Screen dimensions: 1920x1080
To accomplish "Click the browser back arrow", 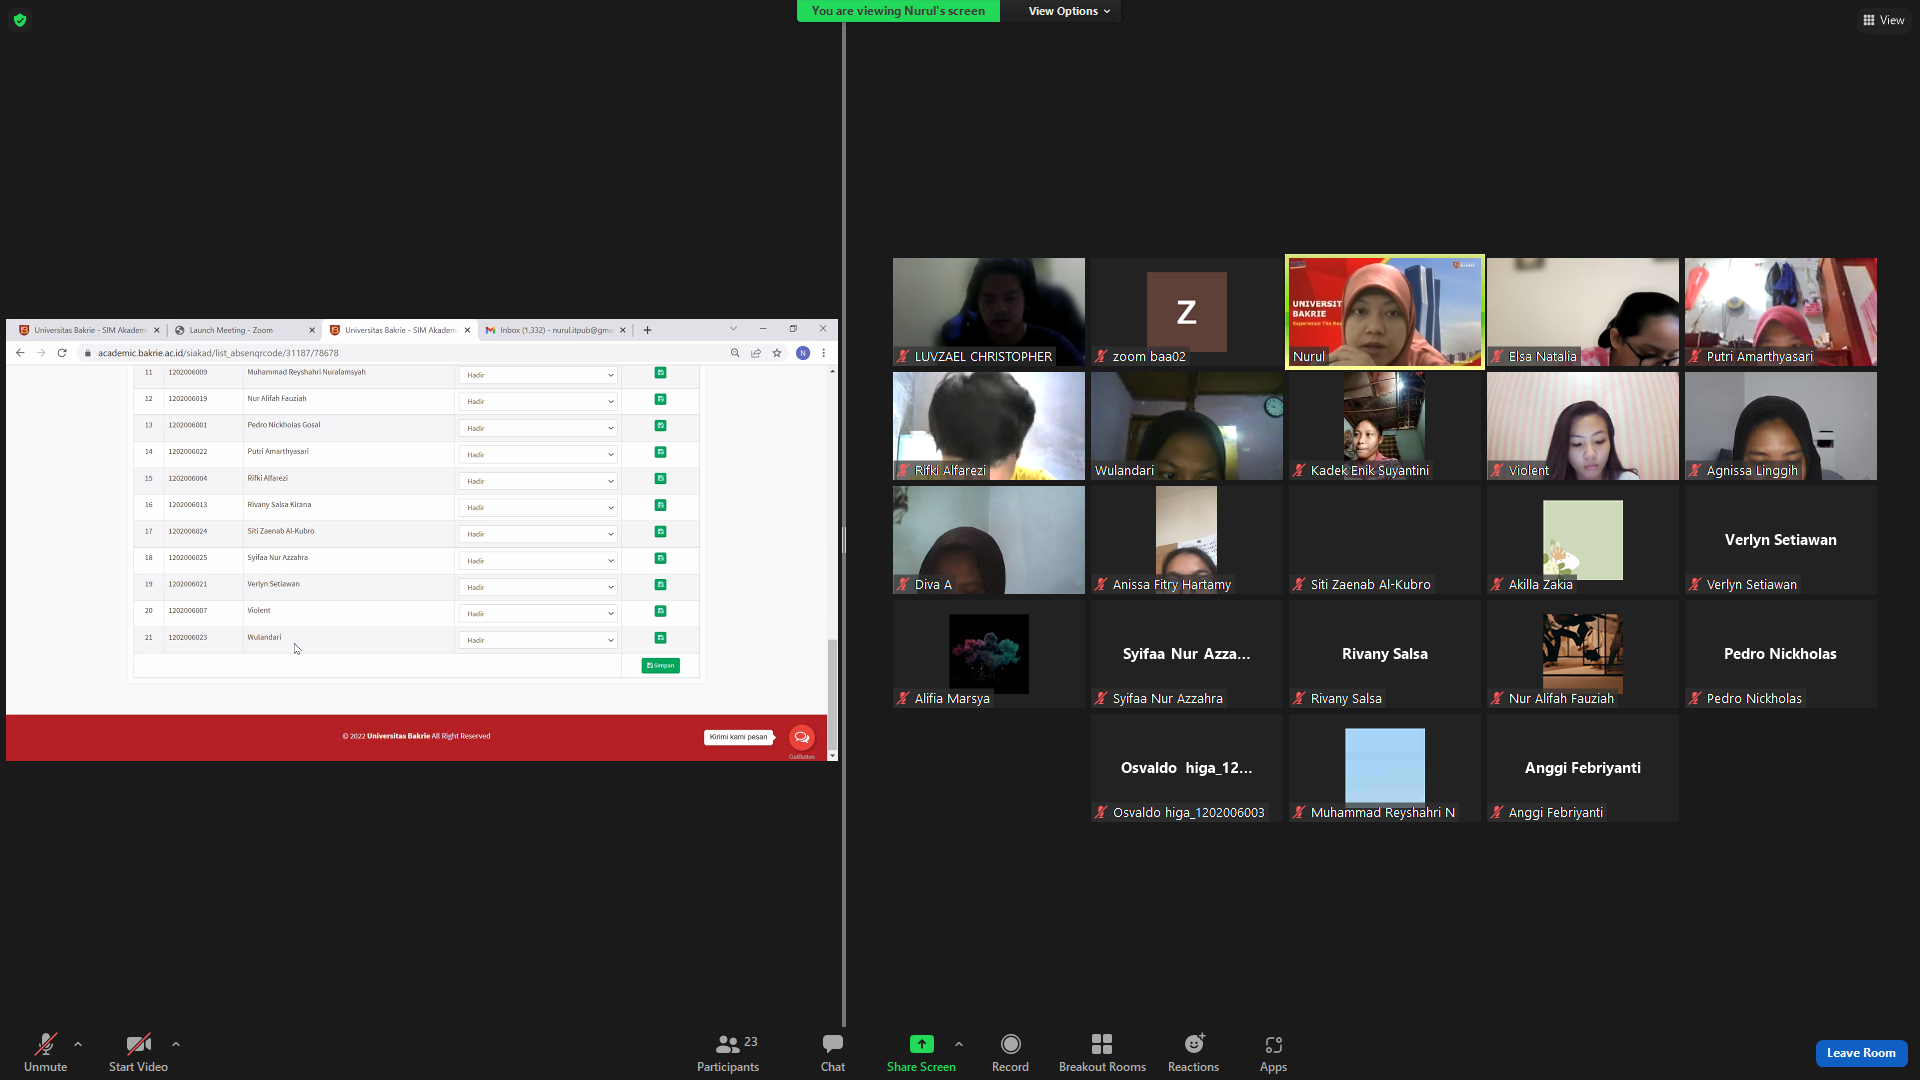I will coord(20,353).
